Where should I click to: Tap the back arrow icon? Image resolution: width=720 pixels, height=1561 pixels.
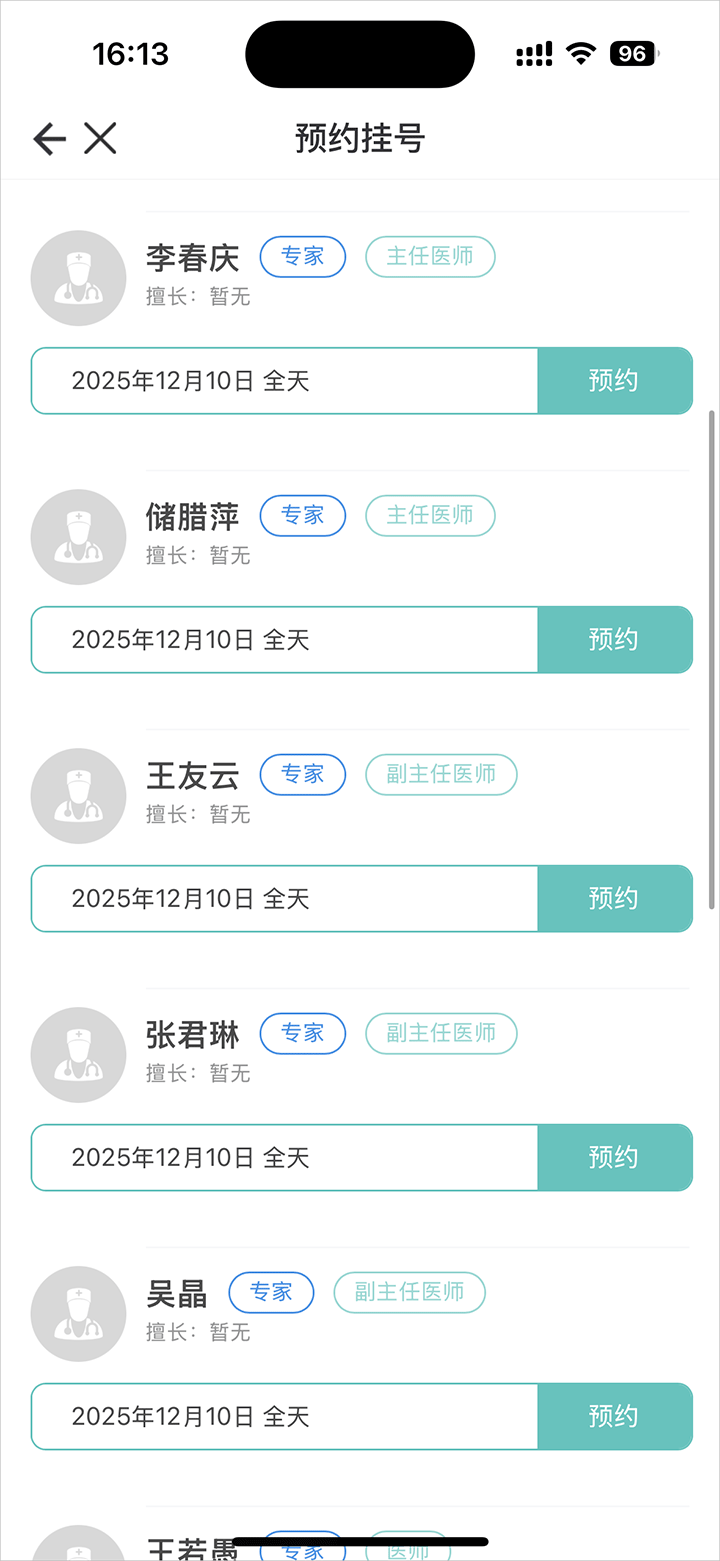click(x=49, y=139)
